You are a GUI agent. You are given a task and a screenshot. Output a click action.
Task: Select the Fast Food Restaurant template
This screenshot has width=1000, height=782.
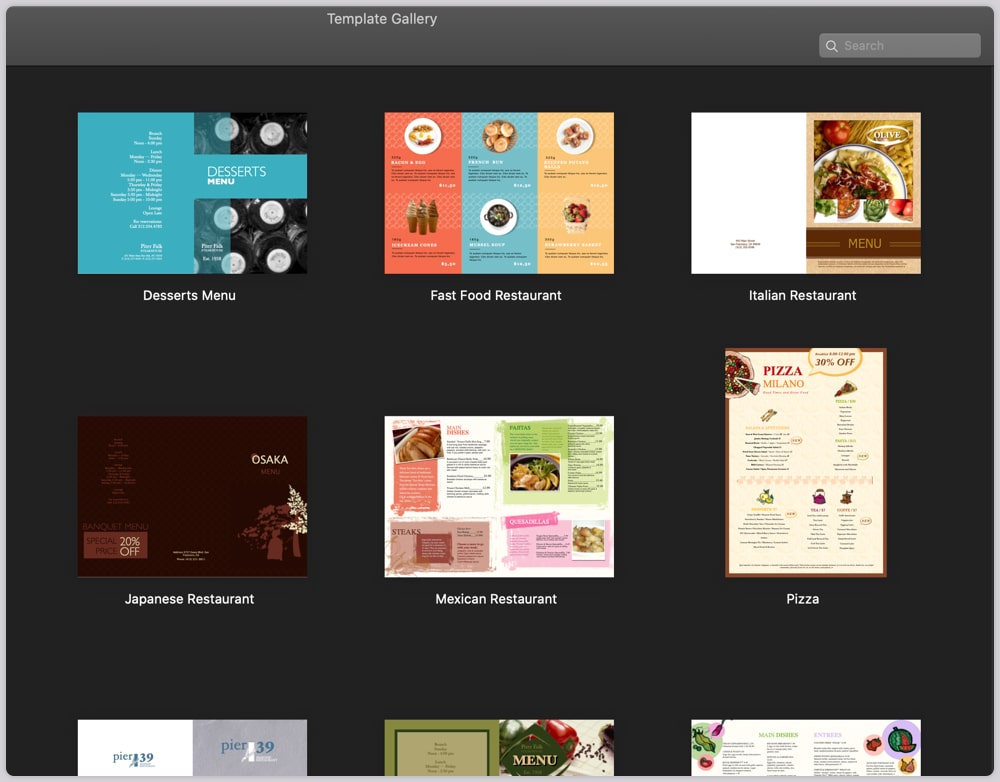click(499, 193)
